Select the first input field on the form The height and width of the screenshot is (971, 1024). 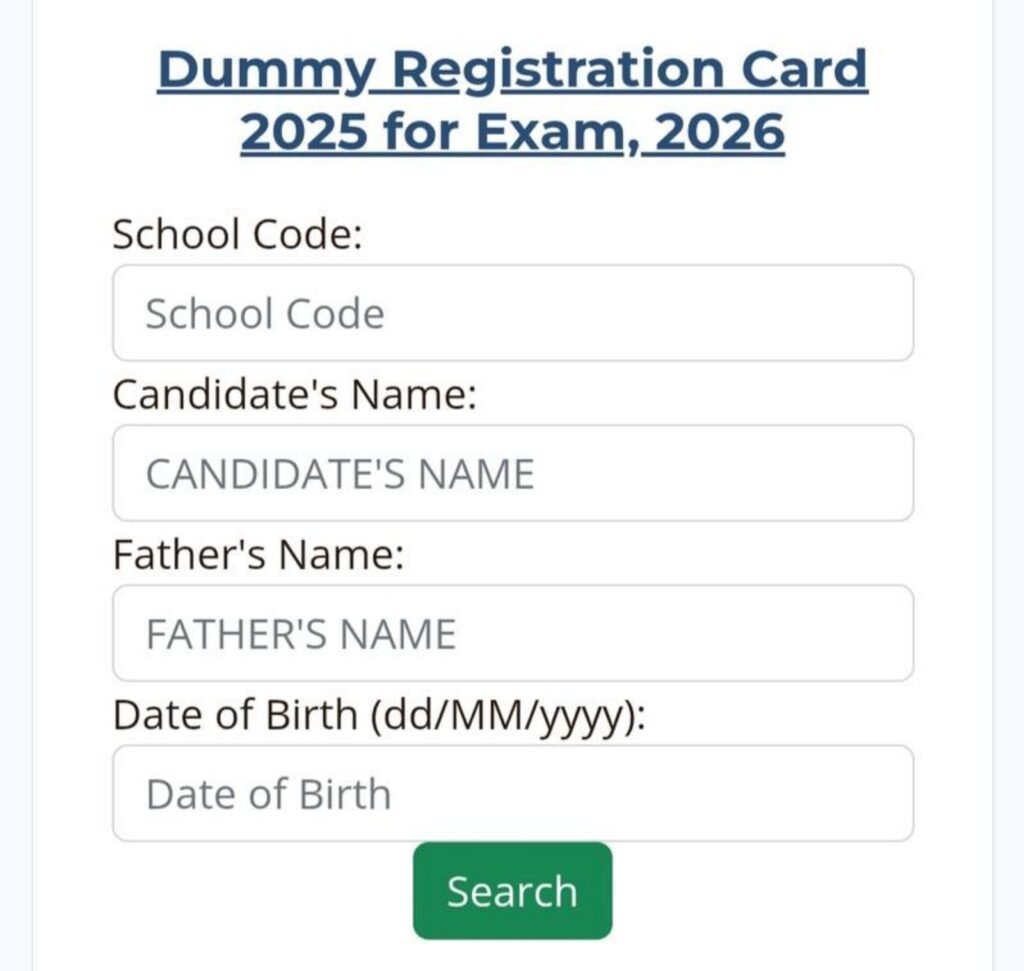tap(512, 313)
